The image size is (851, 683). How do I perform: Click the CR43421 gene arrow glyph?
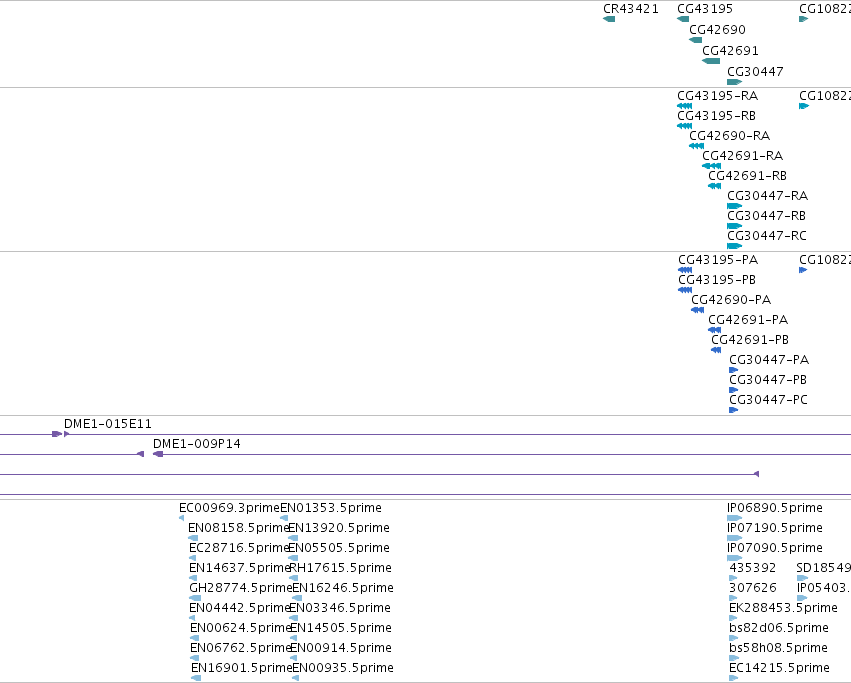(609, 19)
